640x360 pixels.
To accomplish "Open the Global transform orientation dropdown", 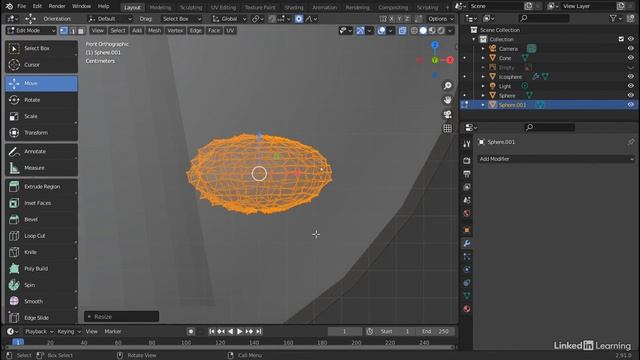I will click(x=229, y=19).
